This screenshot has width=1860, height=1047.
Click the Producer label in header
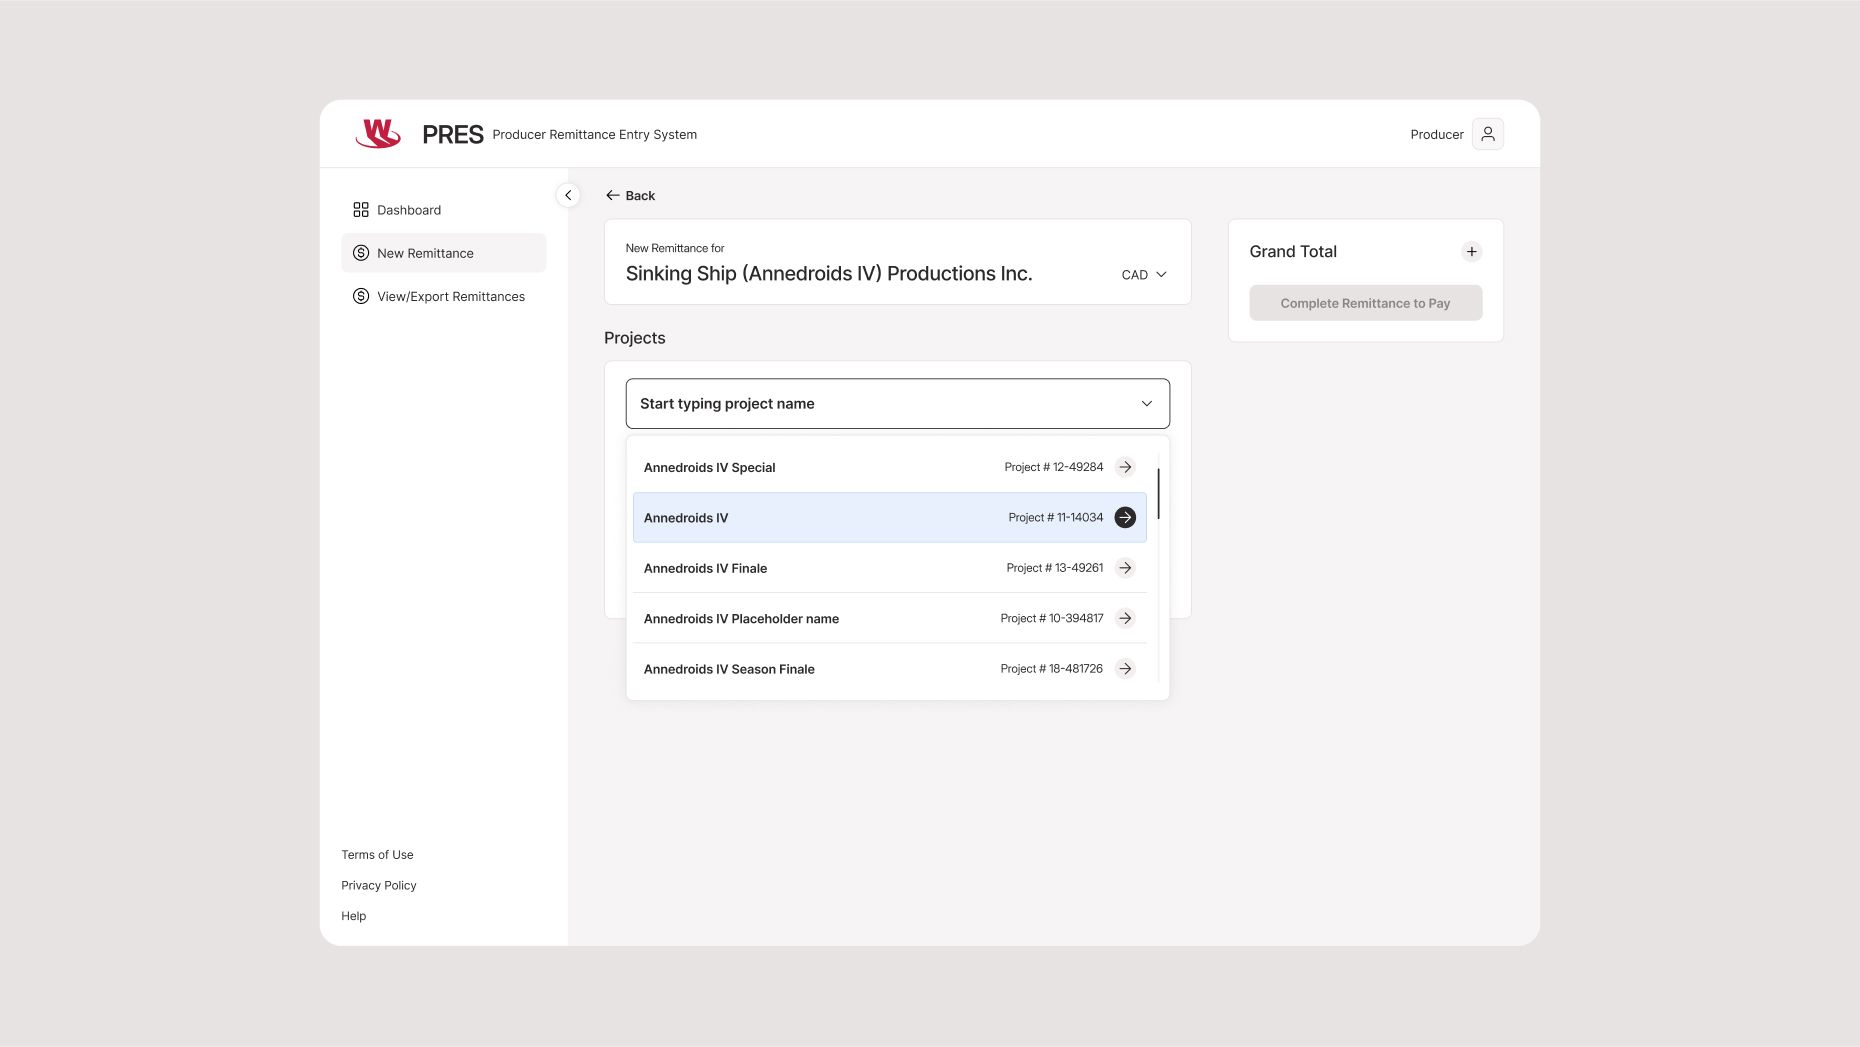click(1437, 135)
